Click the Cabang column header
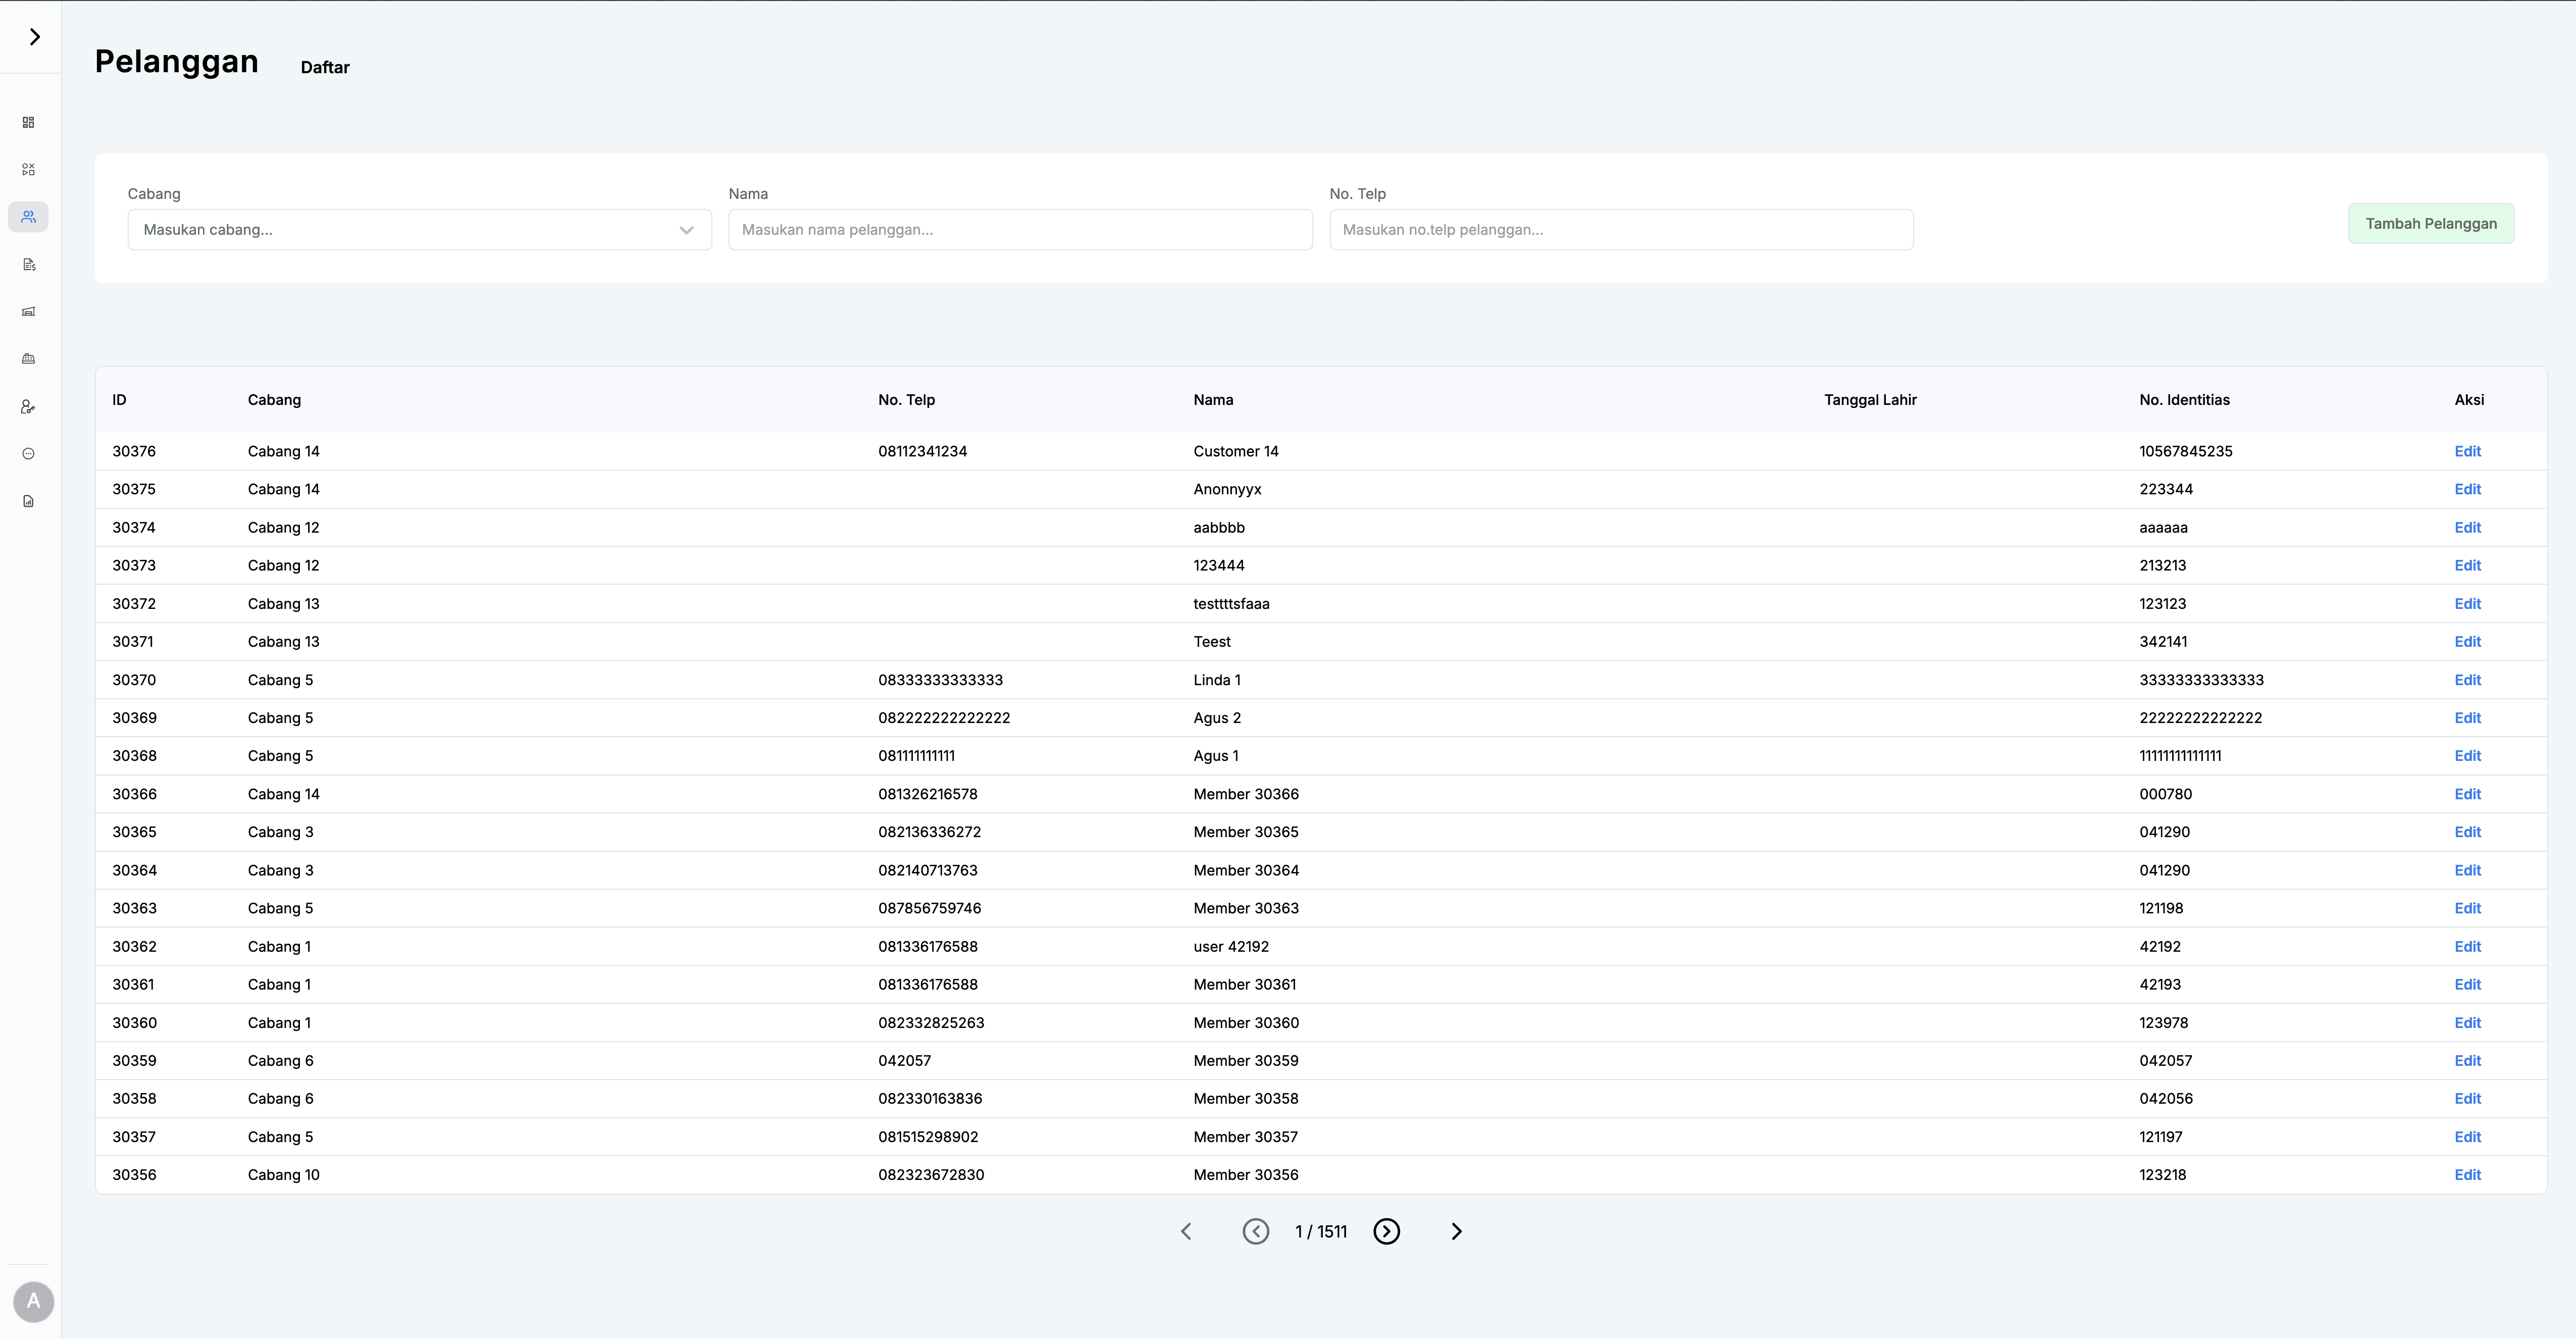 click(x=274, y=400)
